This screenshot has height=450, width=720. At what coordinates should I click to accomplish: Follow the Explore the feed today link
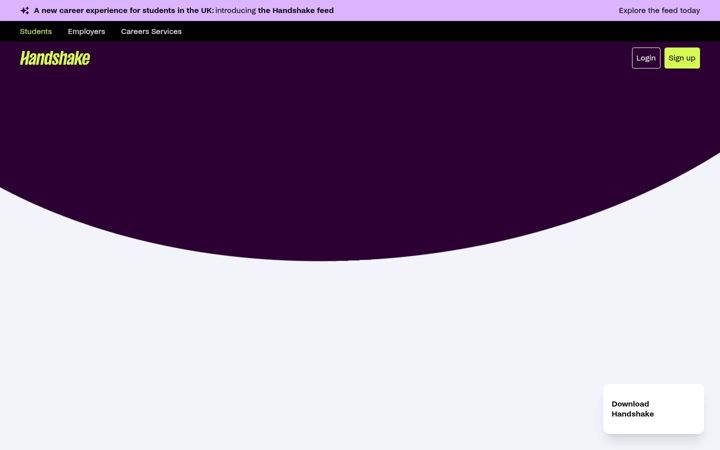[659, 11]
